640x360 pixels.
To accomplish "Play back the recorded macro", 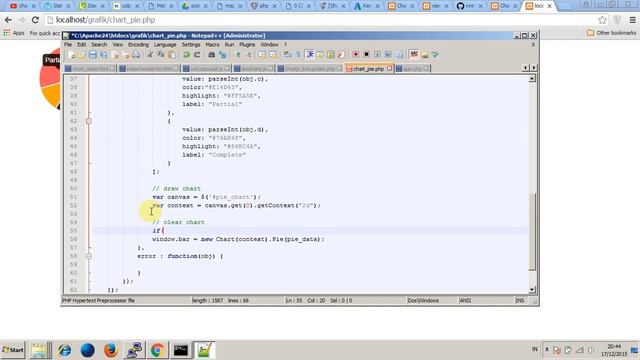I will [378, 54].
